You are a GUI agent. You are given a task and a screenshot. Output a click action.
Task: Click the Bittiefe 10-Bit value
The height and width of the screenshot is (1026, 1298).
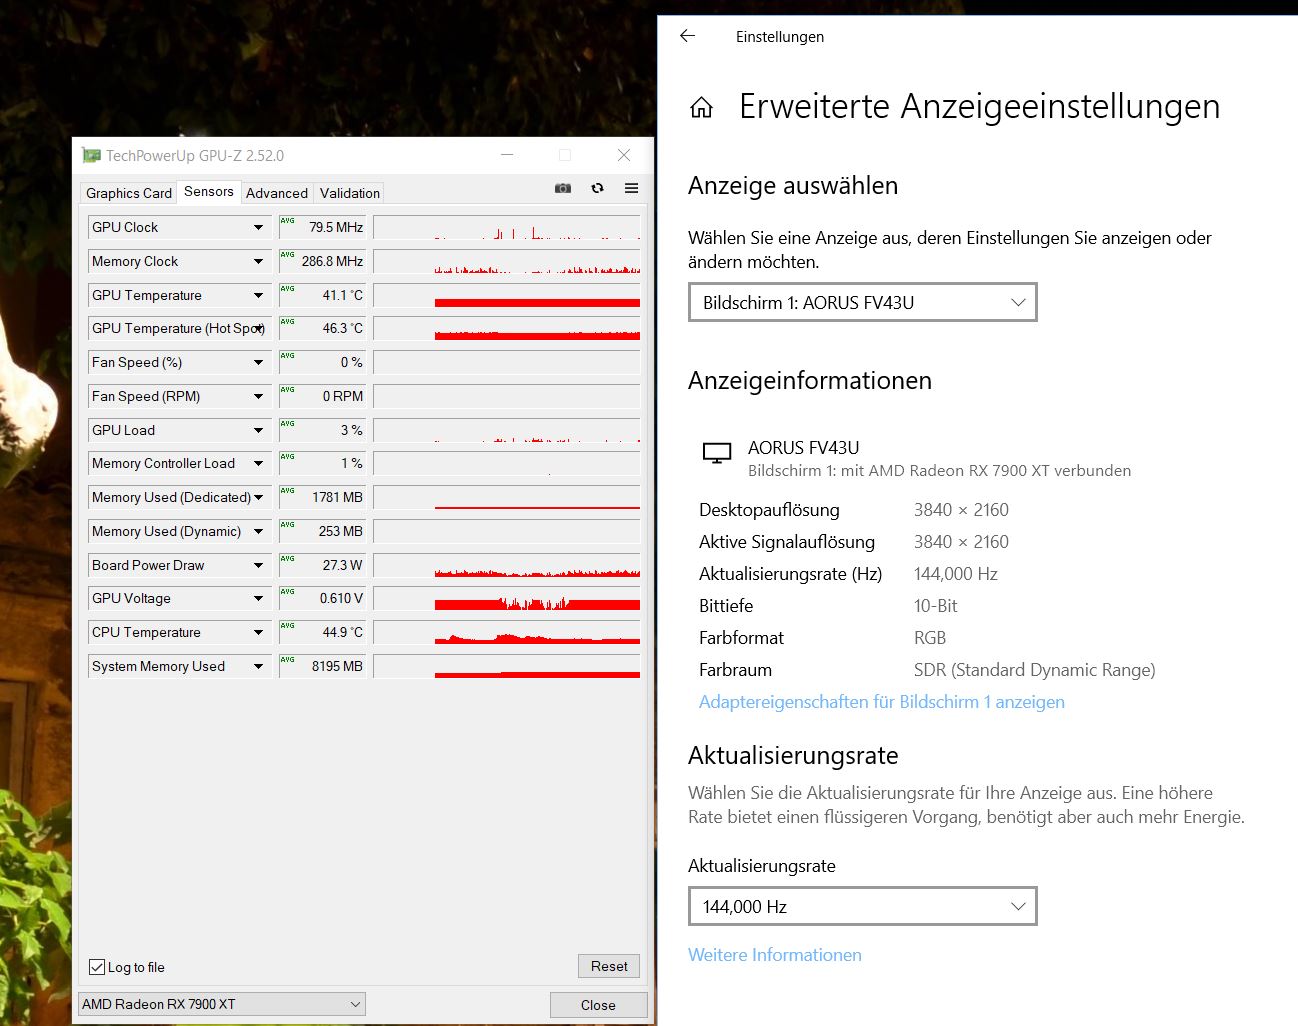click(x=936, y=606)
